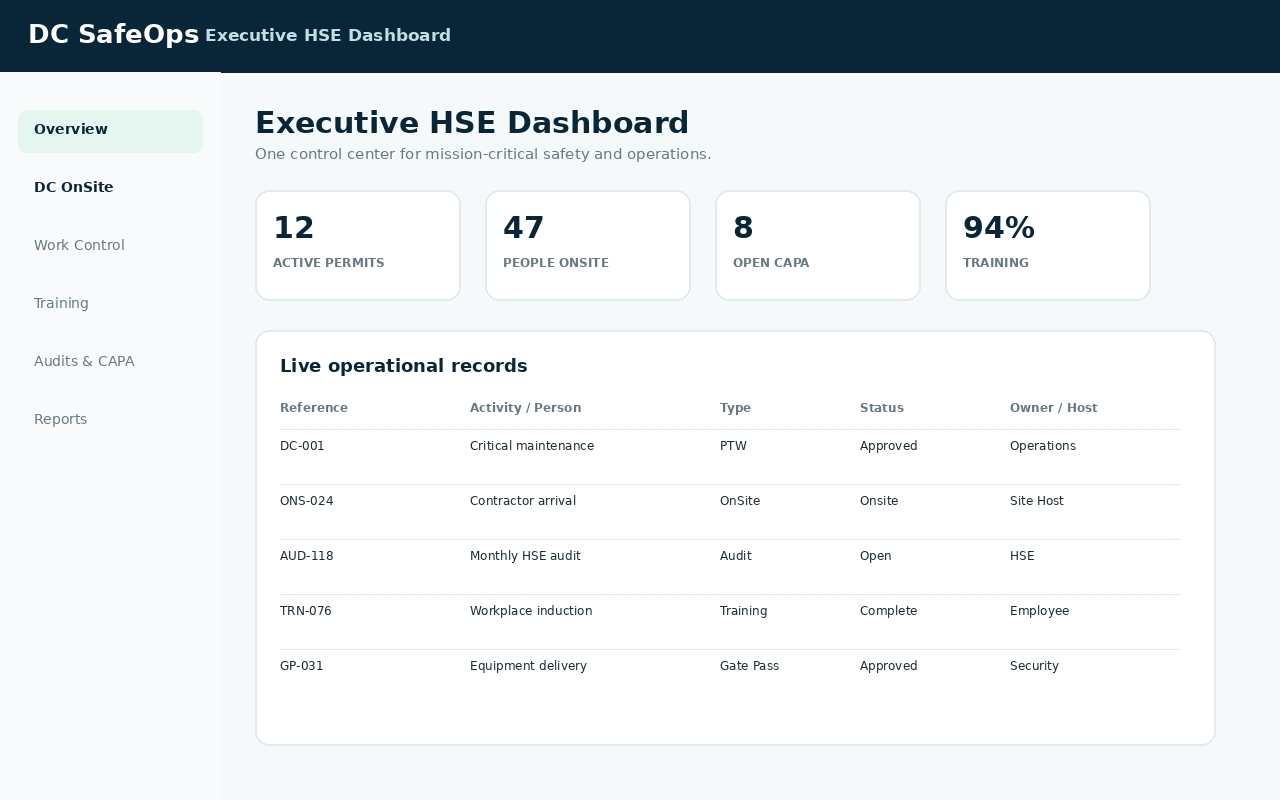
Task: Click the Workplace induction activity
Action: tap(531, 611)
